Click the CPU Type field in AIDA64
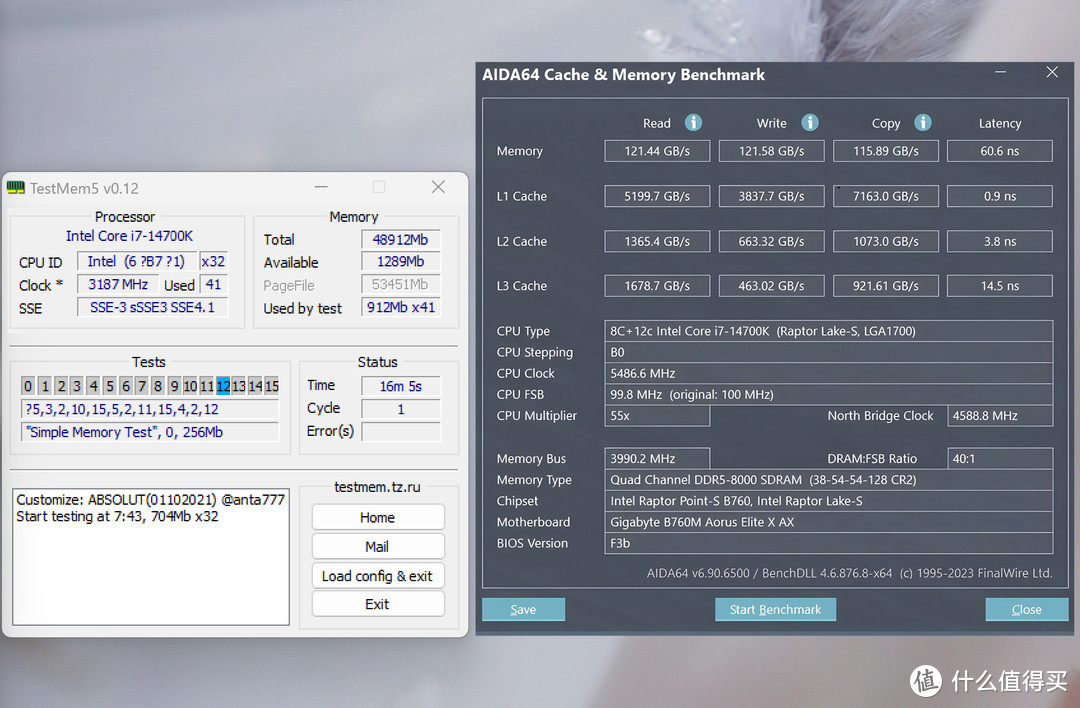 pyautogui.click(x=829, y=331)
